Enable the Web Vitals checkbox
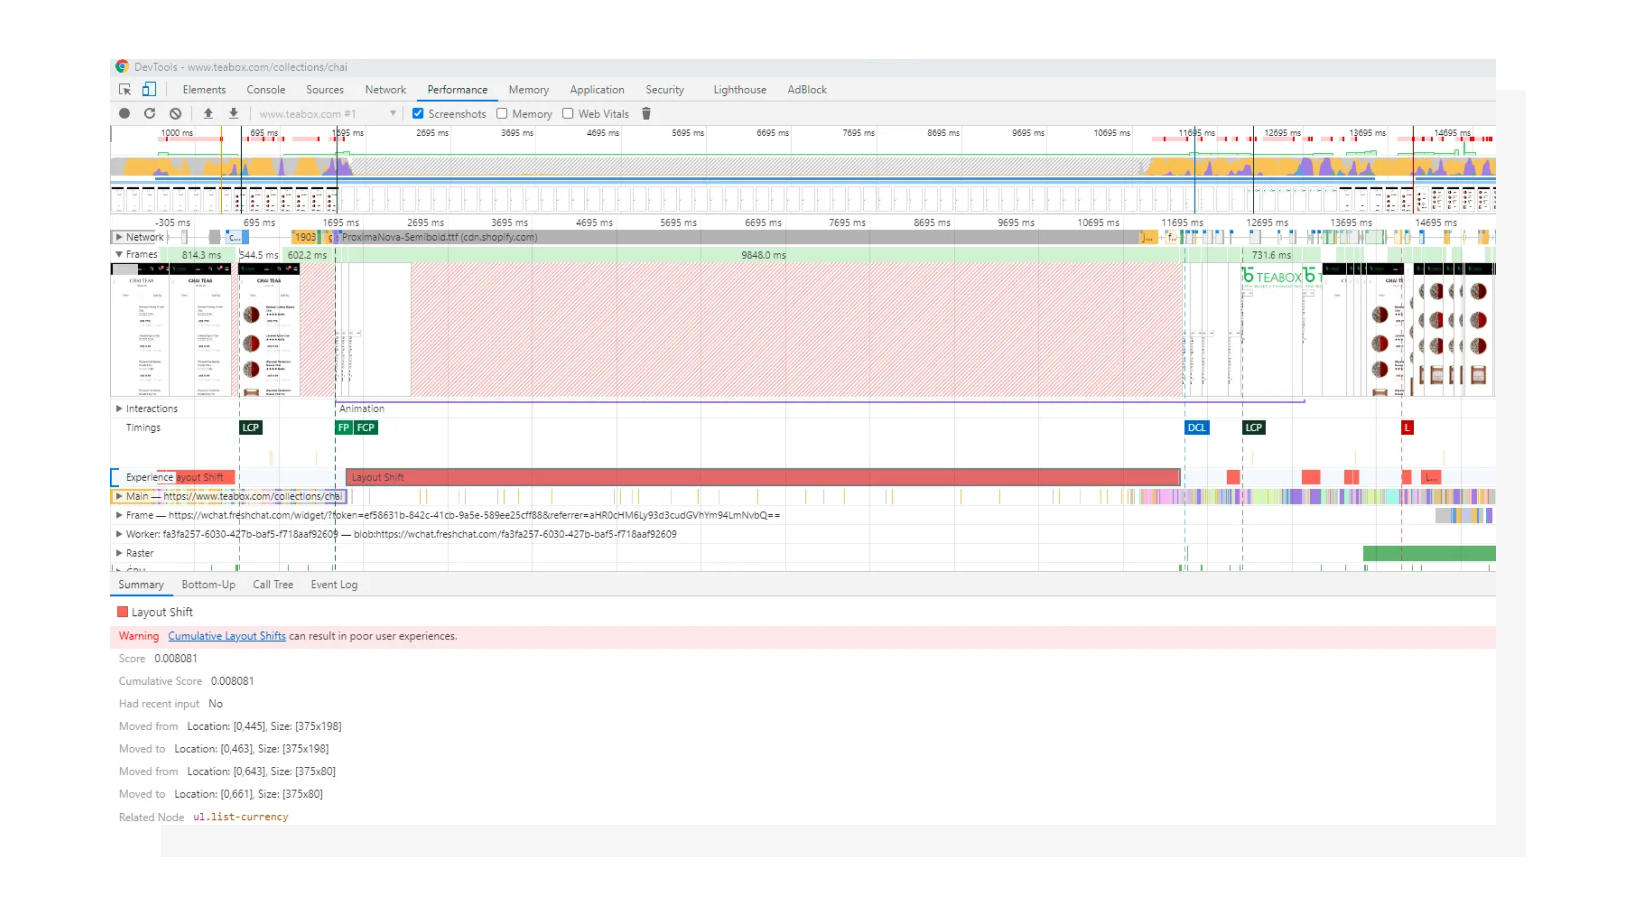This screenshot has width=1637, height=915. pyautogui.click(x=567, y=114)
